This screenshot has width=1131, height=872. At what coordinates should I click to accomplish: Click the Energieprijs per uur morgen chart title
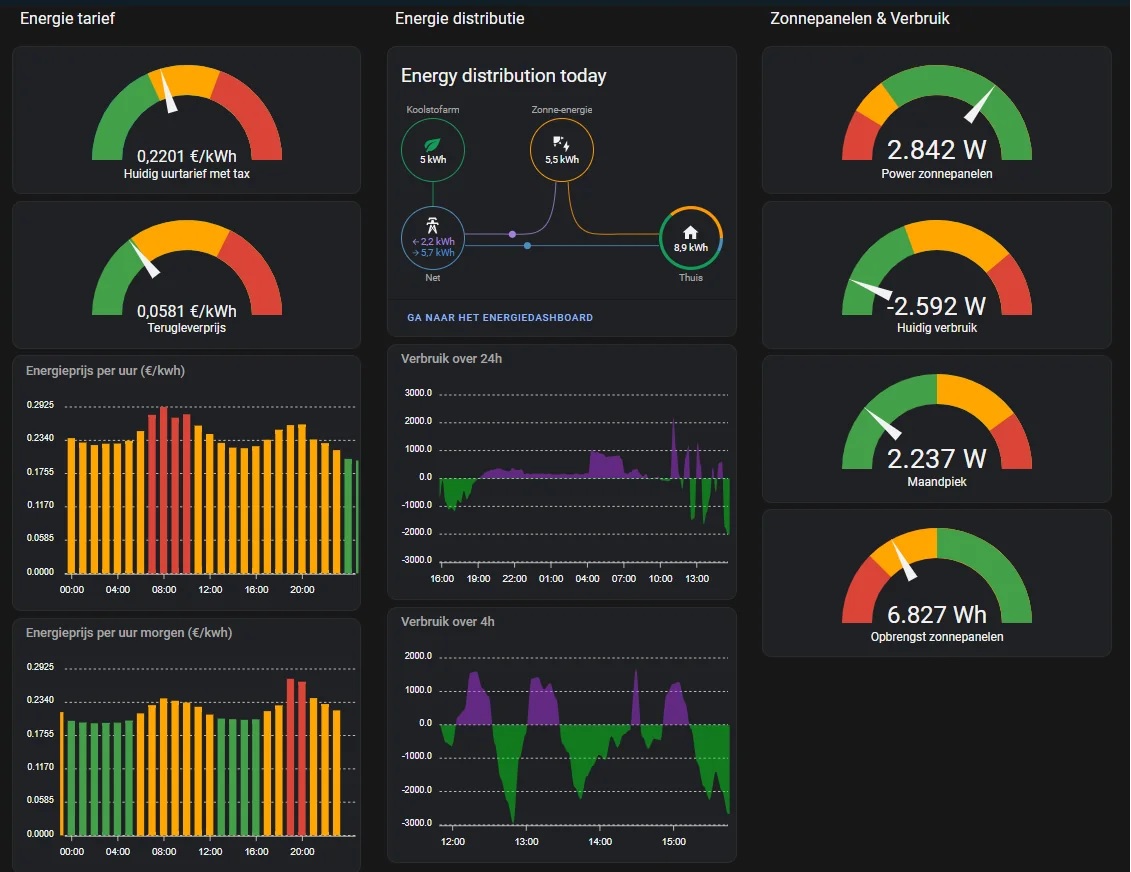122,633
